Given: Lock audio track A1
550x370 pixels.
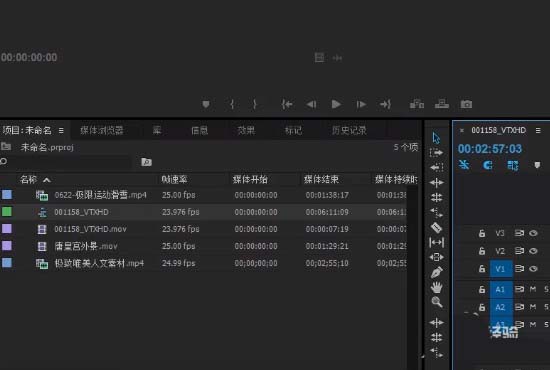Looking at the screenshot, I should 482,289.
